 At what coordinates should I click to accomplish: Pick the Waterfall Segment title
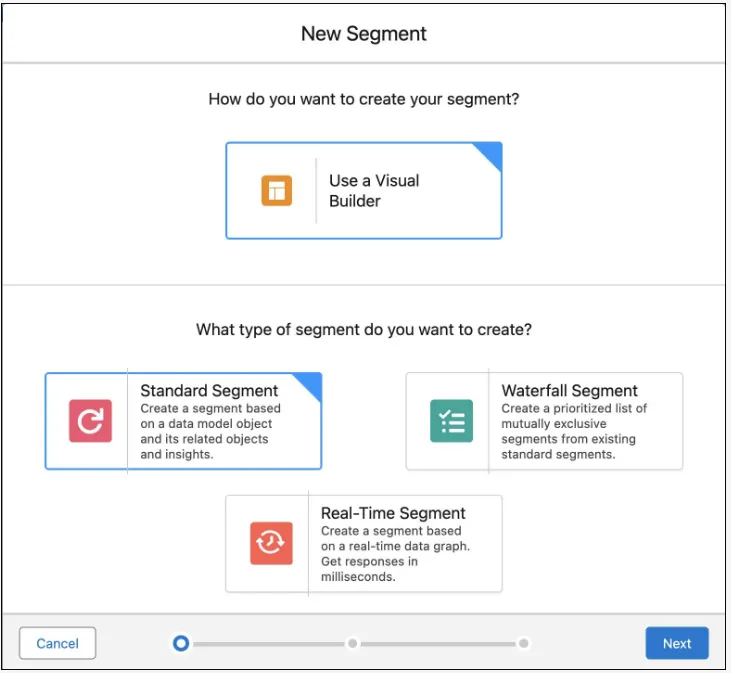569,390
